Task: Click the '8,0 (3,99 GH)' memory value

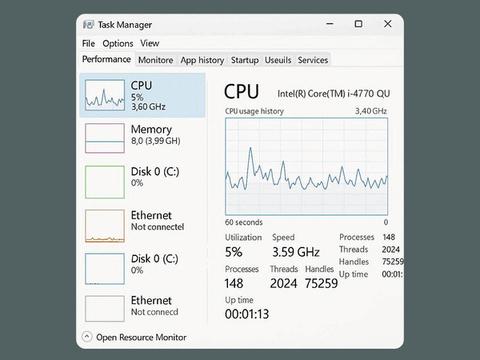Action: [156, 141]
